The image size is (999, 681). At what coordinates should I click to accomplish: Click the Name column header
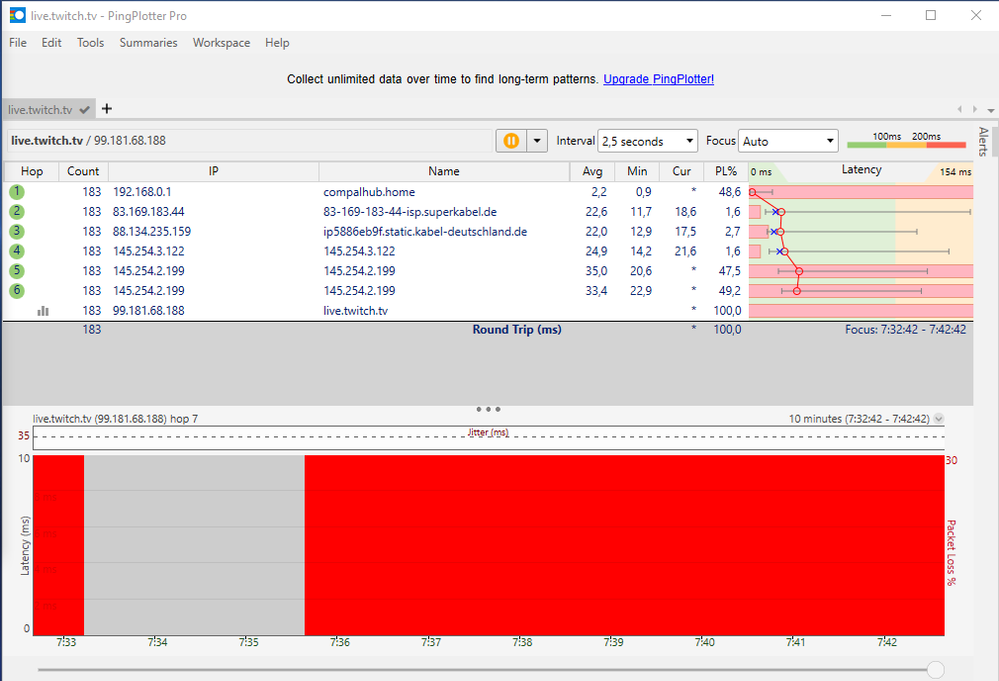[x=444, y=171]
